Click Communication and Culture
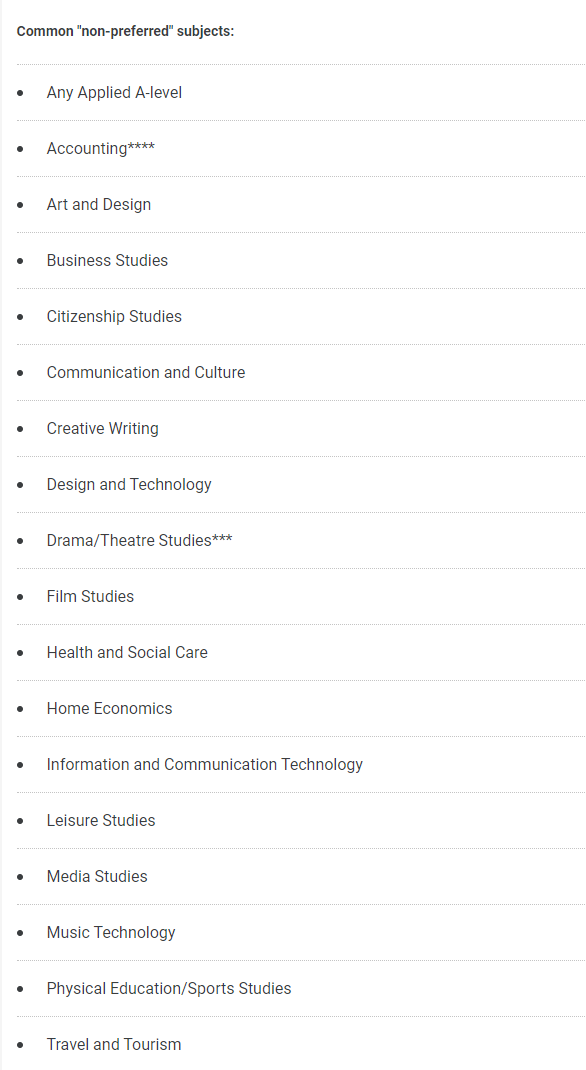The height and width of the screenshot is (1070, 586). pos(146,373)
